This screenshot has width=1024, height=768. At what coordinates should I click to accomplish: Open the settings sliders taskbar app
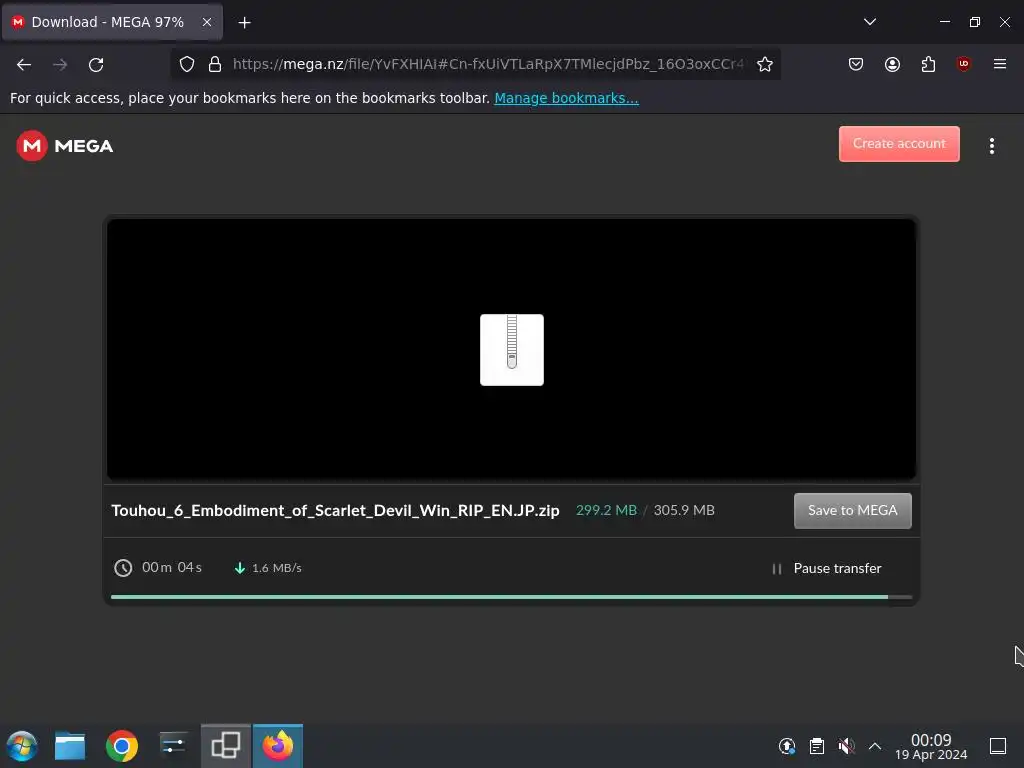173,745
